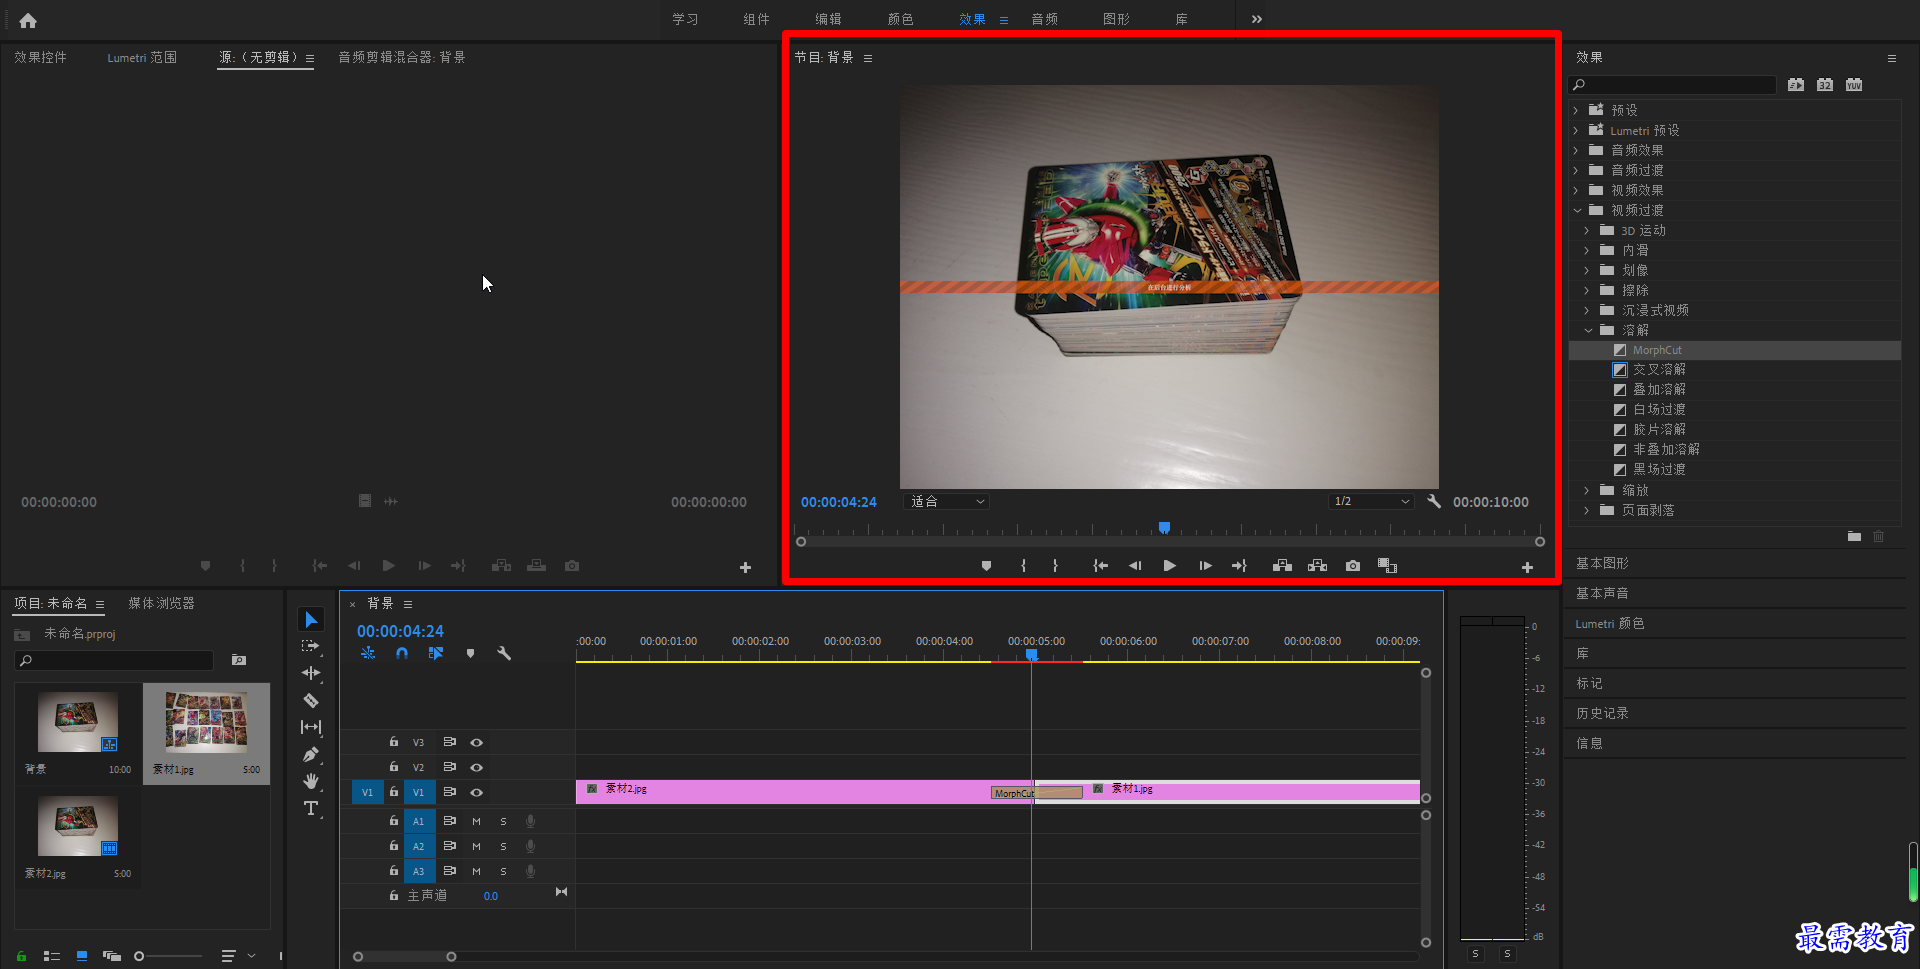The width and height of the screenshot is (1920, 969).
Task: Select the Ripple Edit tool
Action: [x=311, y=673]
